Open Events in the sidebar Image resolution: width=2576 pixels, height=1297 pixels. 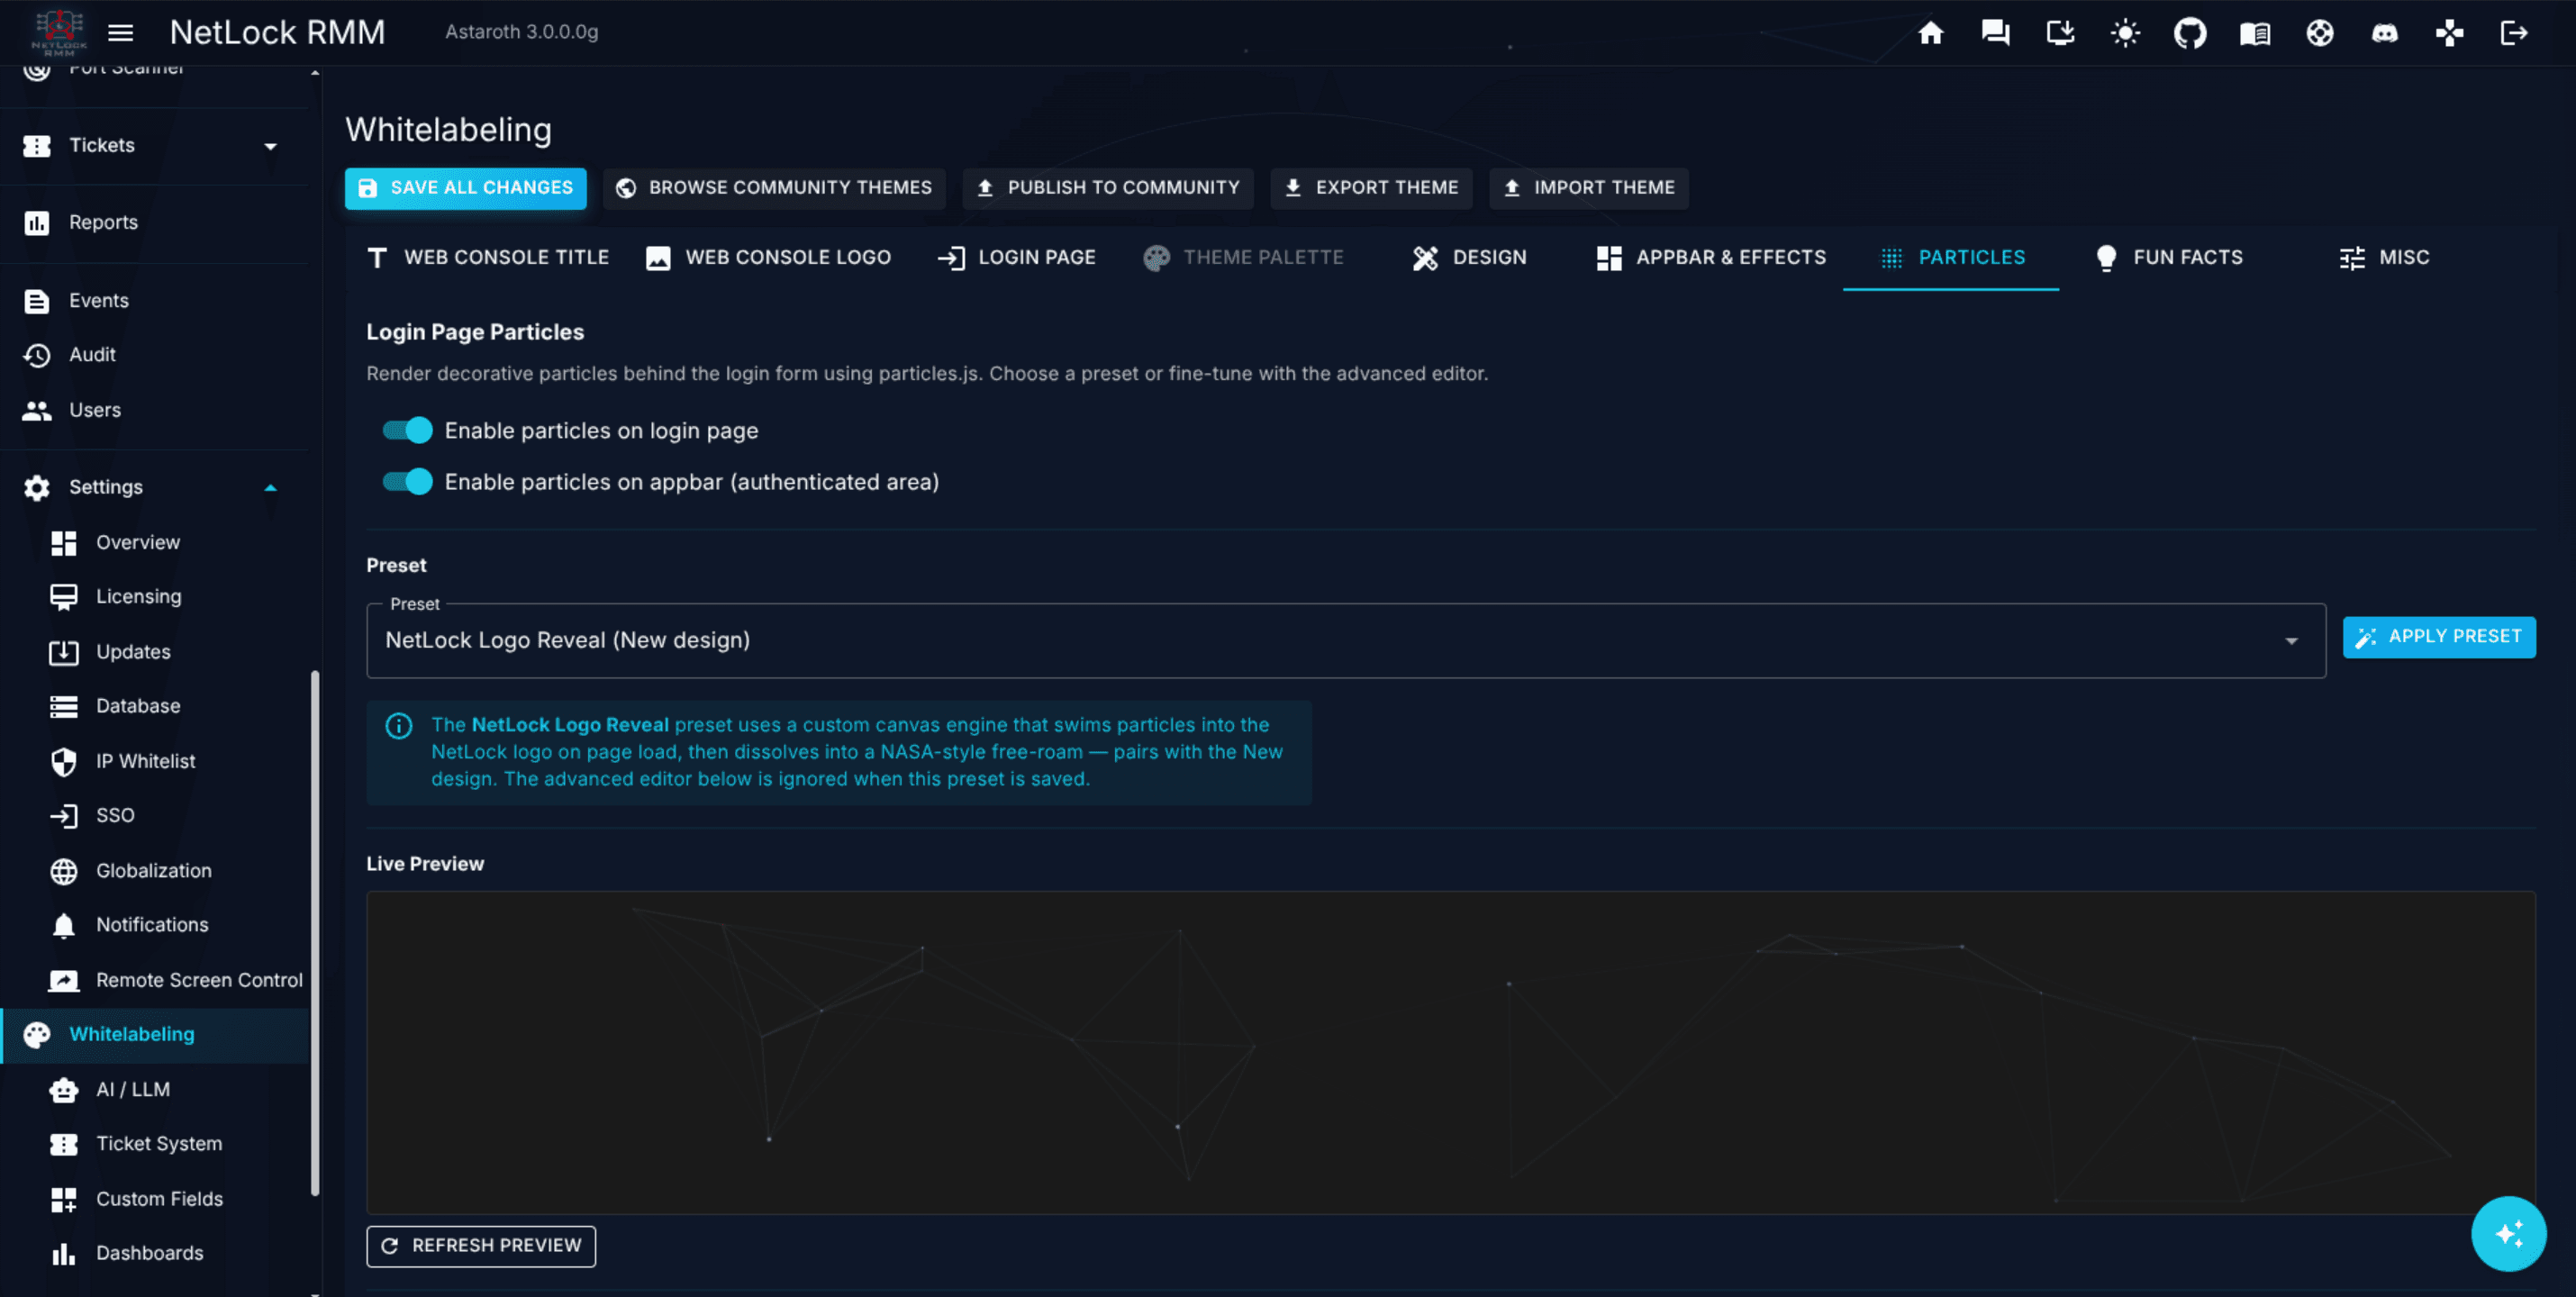point(155,300)
